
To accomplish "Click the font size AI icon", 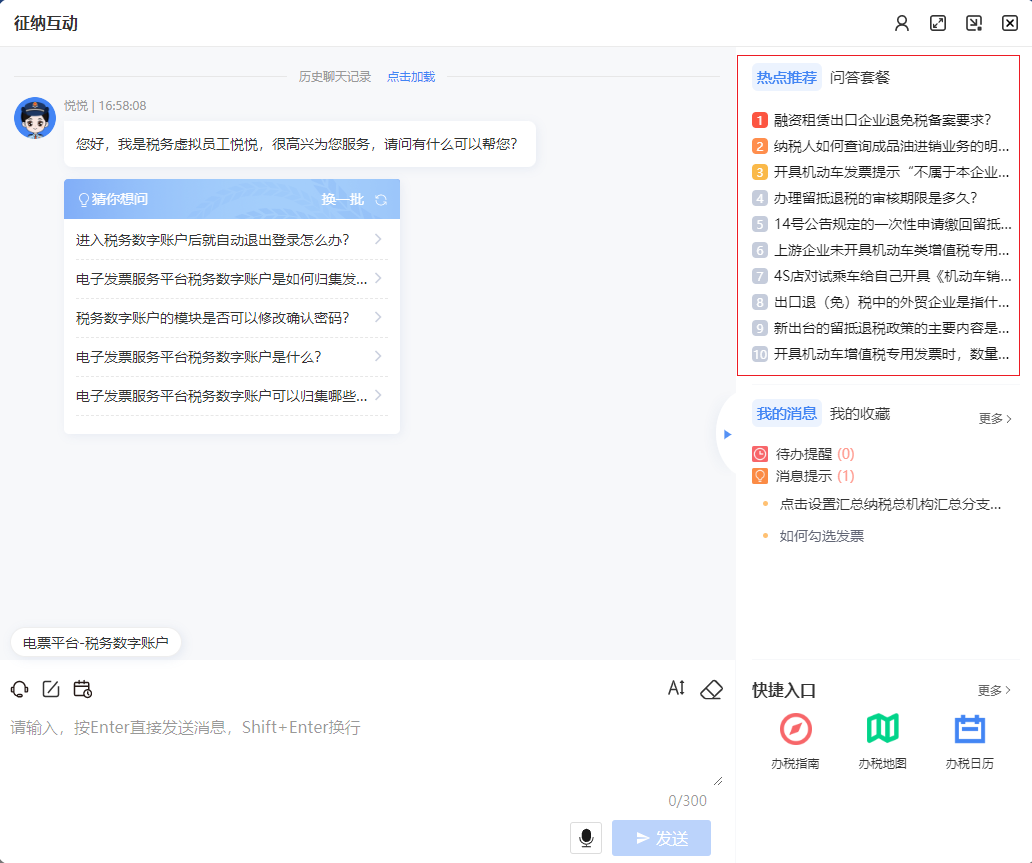I will point(677,689).
